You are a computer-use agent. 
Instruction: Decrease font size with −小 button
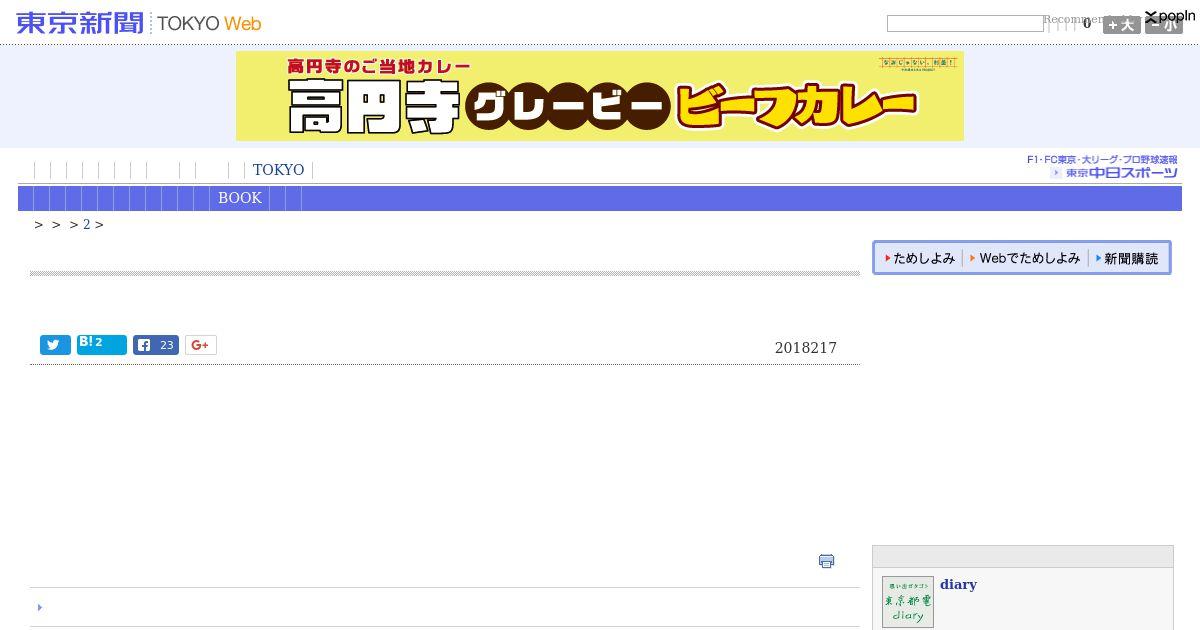(1164, 24)
